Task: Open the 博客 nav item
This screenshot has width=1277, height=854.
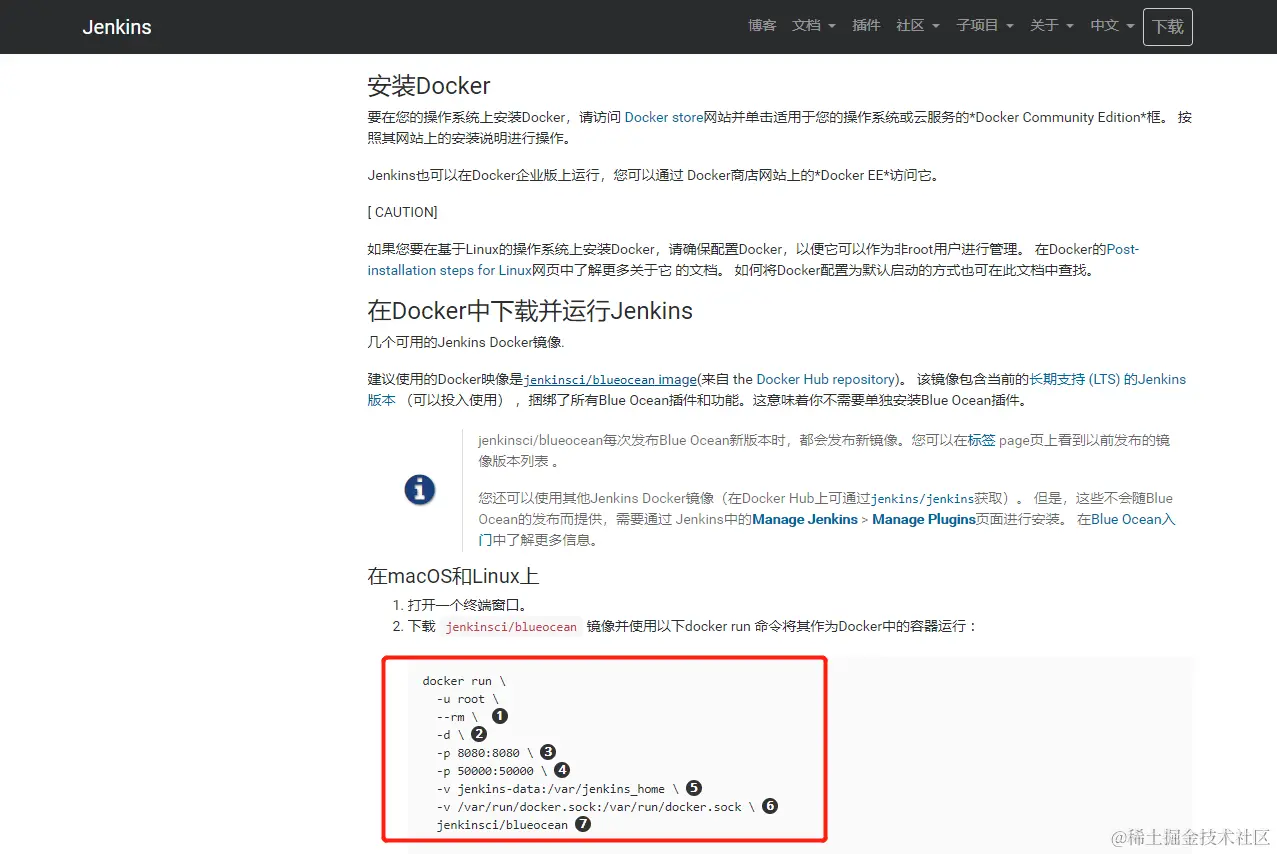Action: [x=762, y=26]
